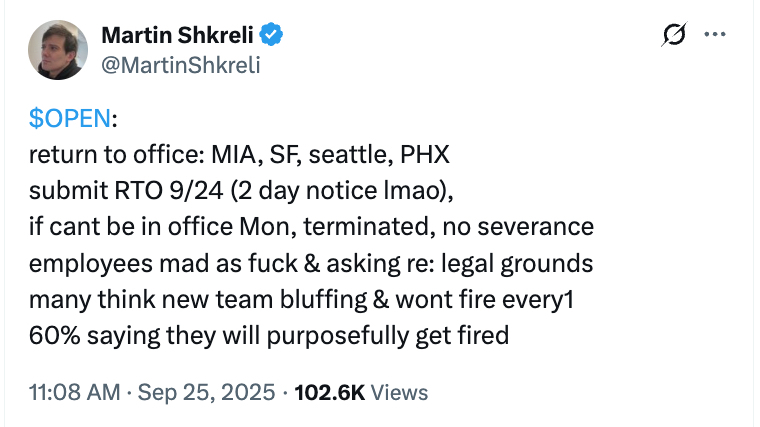Click the word Views beside the count
760x427 pixels.
pyautogui.click(x=399, y=392)
